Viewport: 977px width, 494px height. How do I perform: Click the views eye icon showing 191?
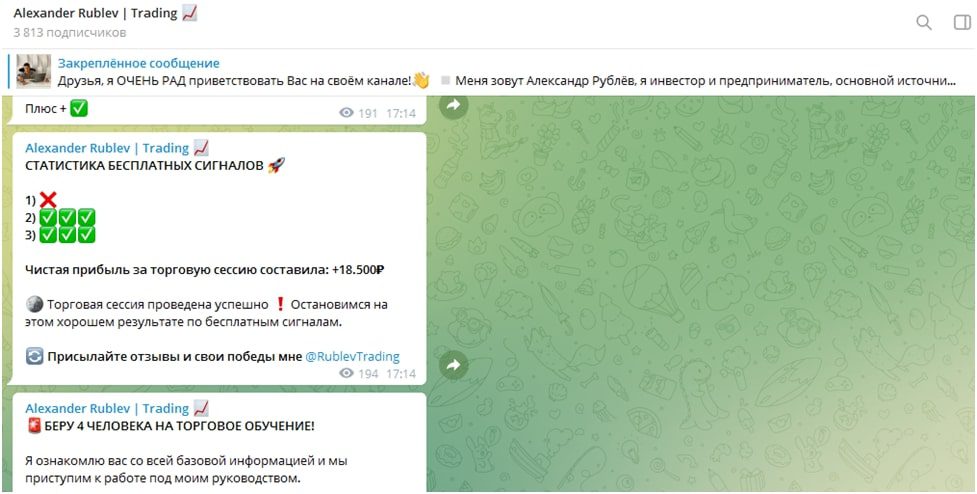[x=346, y=113]
